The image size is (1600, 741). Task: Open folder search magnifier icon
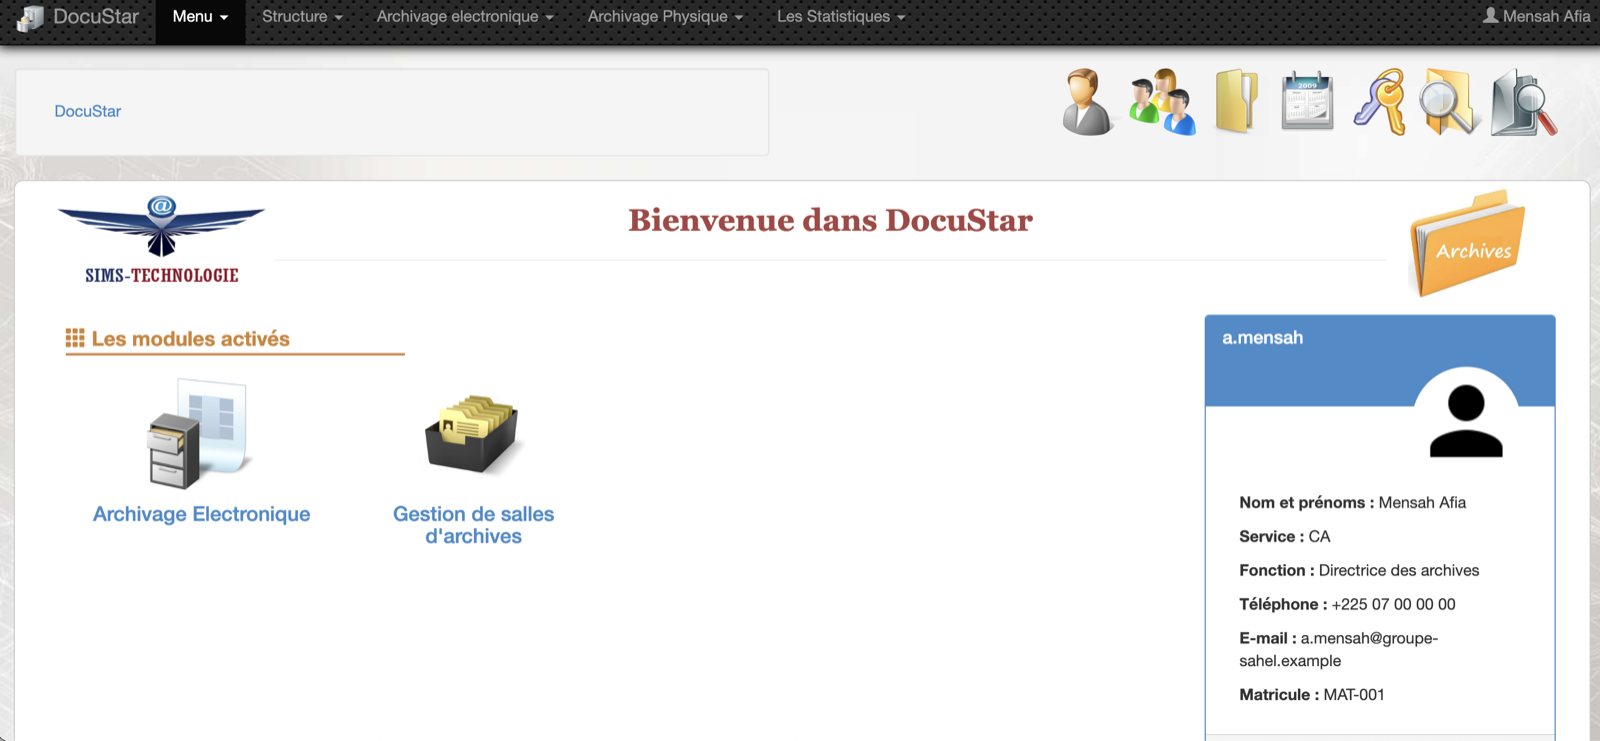(1450, 102)
